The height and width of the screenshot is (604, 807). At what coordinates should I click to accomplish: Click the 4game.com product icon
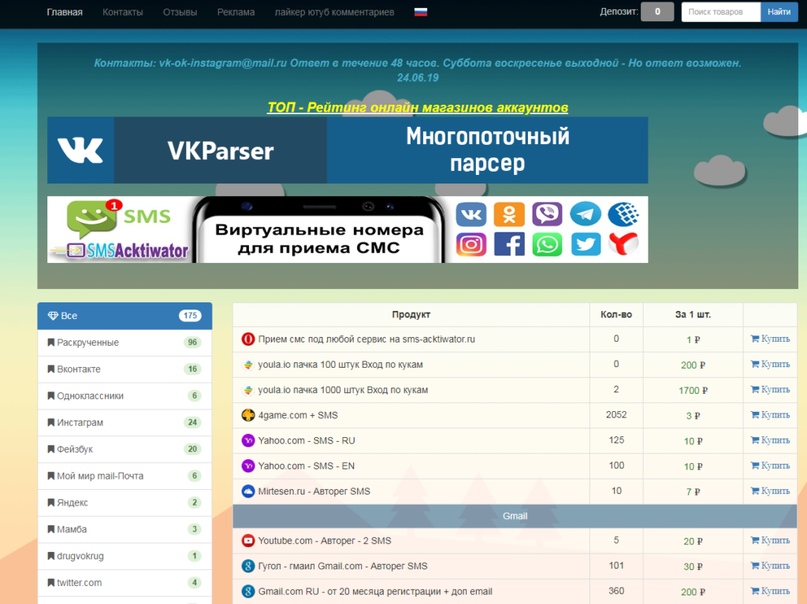click(x=248, y=415)
